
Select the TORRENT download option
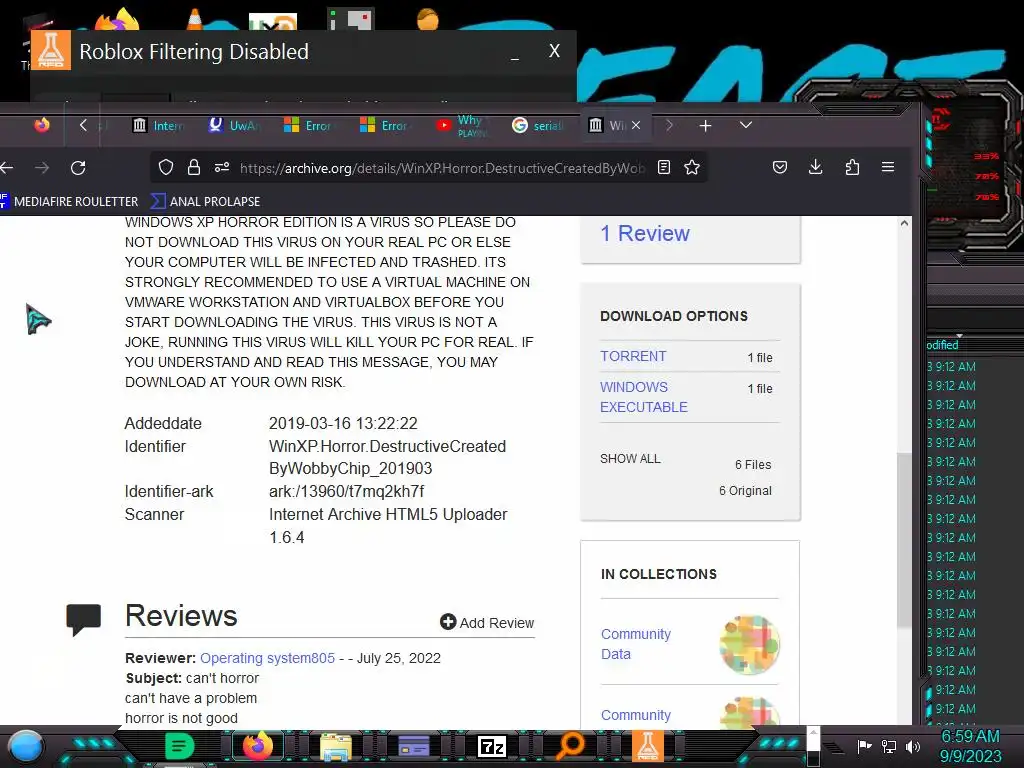(x=633, y=356)
